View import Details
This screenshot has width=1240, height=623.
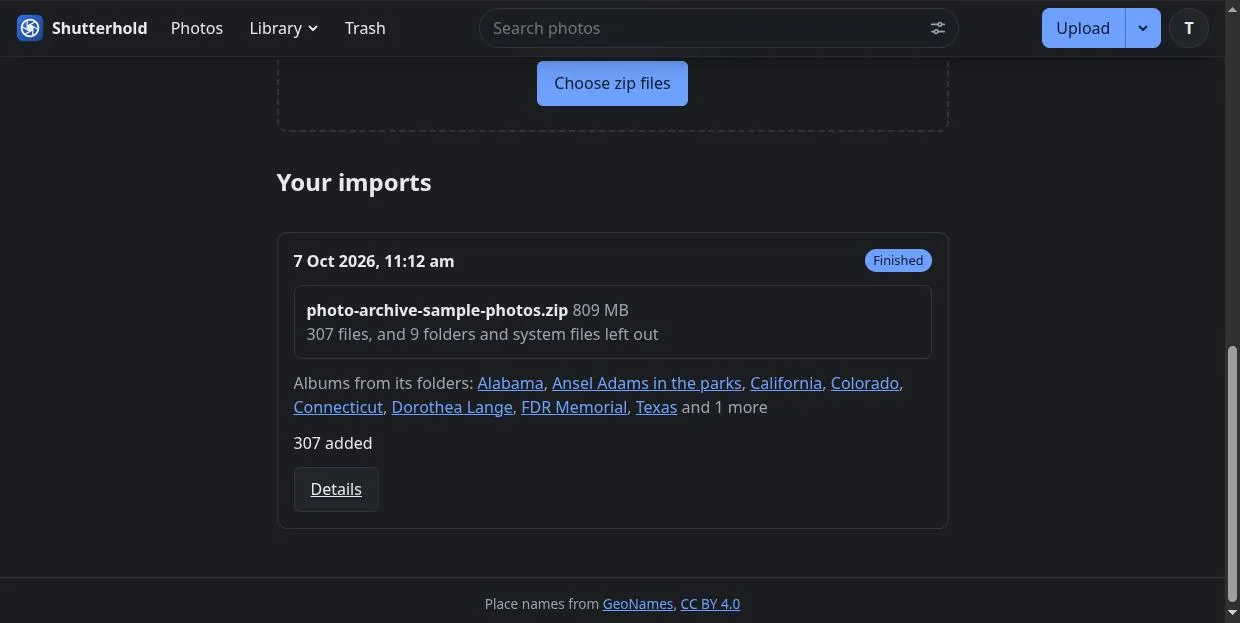point(336,489)
